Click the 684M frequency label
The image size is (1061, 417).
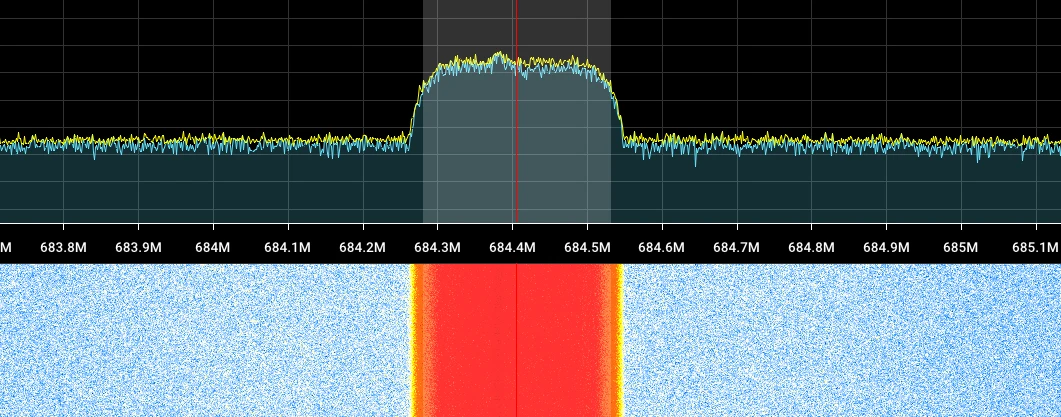[x=213, y=247]
